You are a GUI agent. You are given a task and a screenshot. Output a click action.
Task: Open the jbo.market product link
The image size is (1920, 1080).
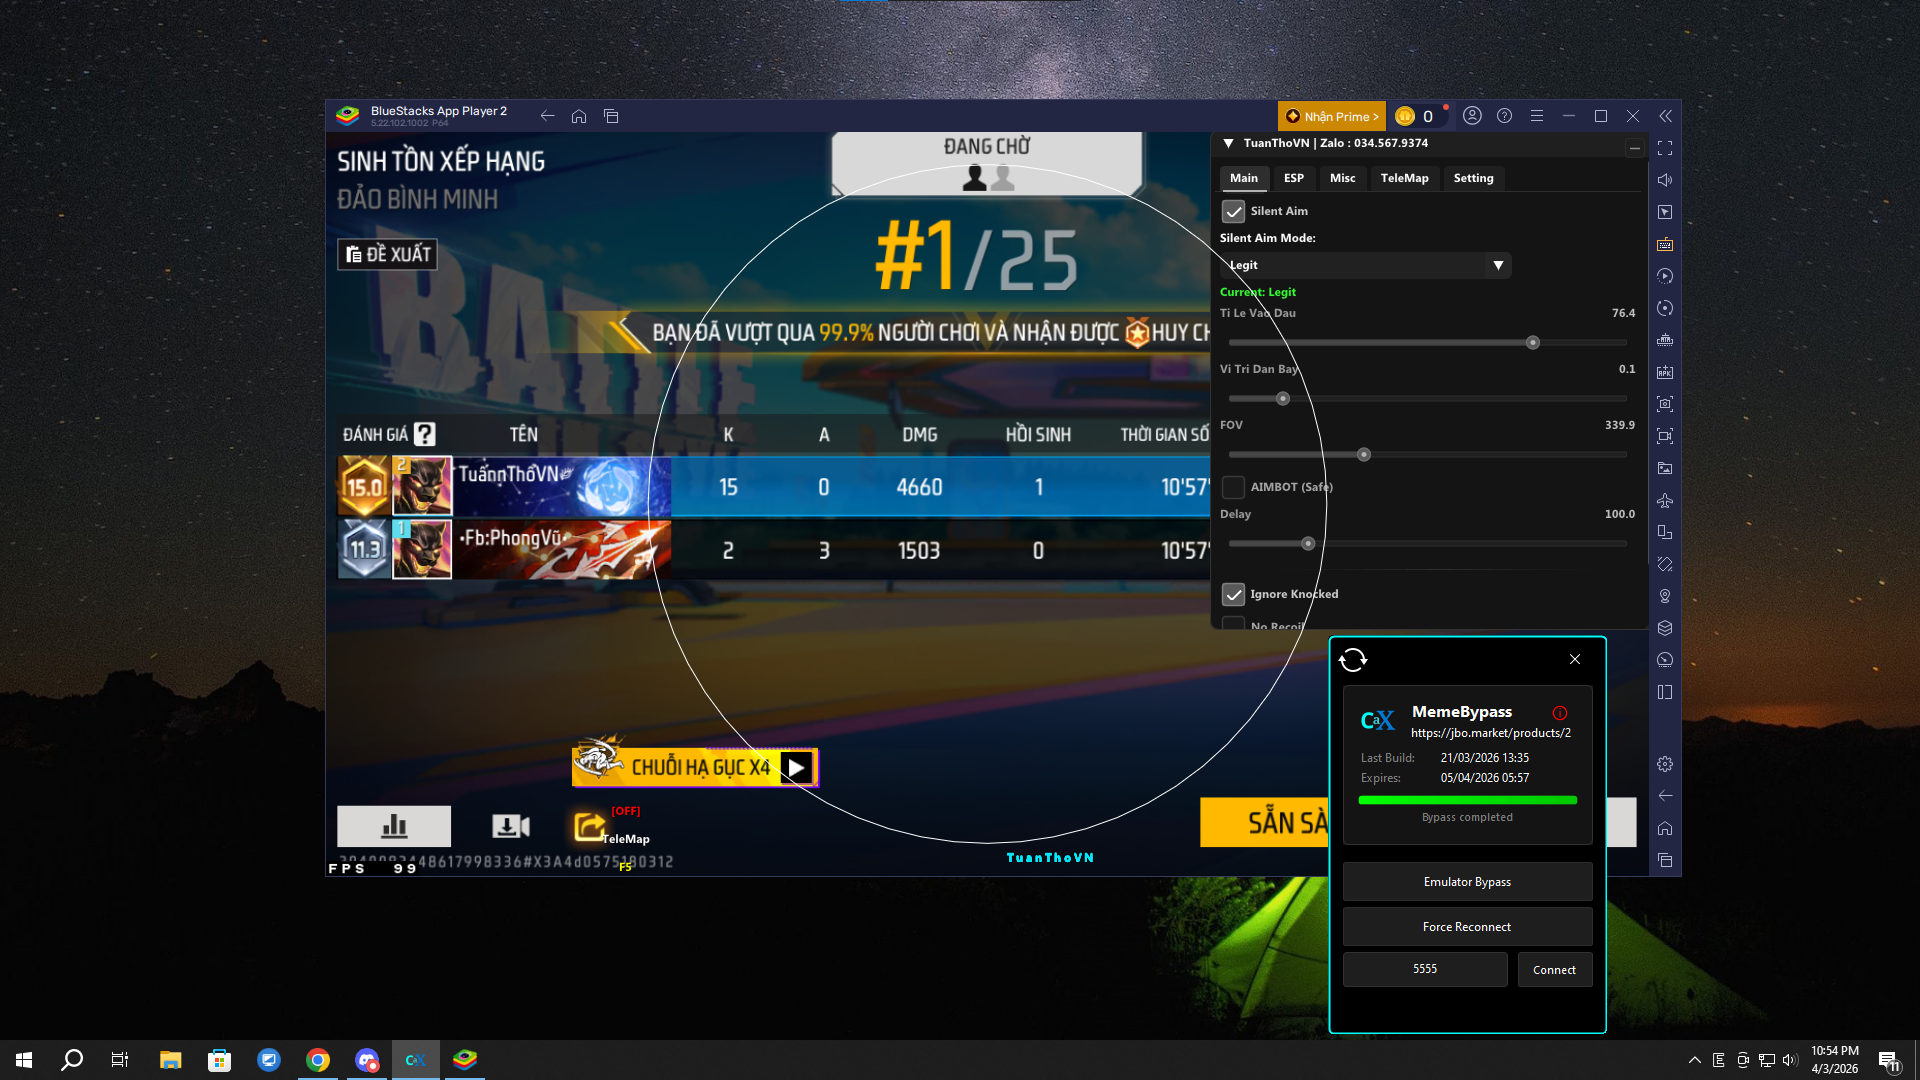pos(1491,733)
